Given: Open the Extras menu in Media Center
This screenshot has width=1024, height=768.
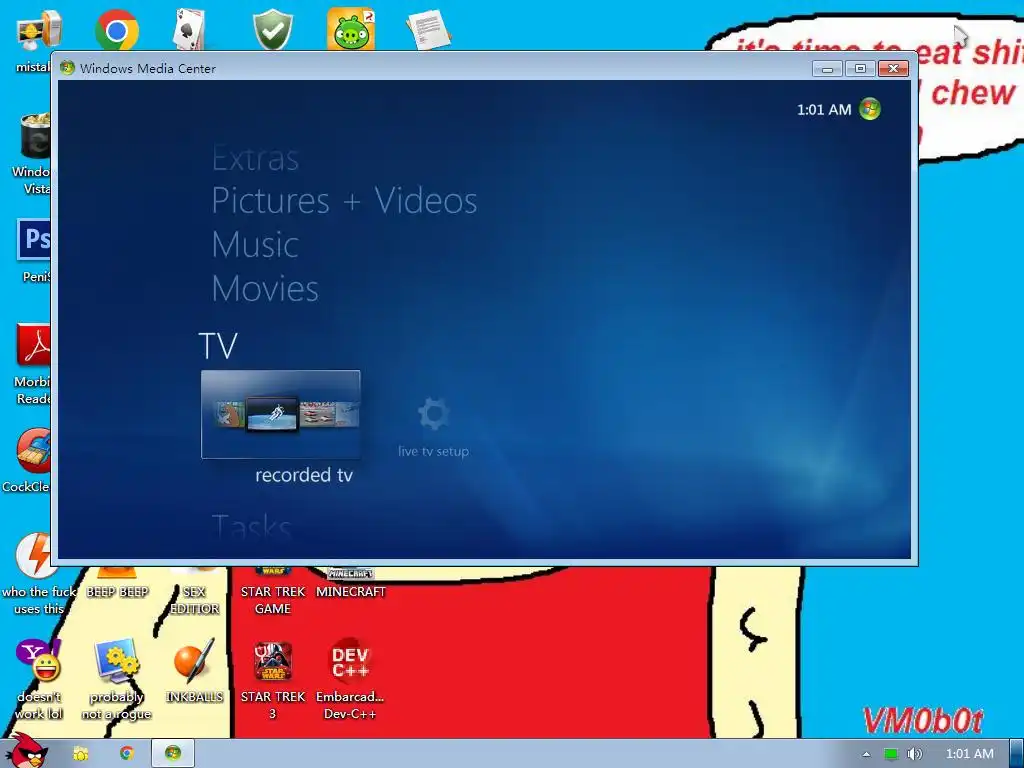Looking at the screenshot, I should coord(255,158).
